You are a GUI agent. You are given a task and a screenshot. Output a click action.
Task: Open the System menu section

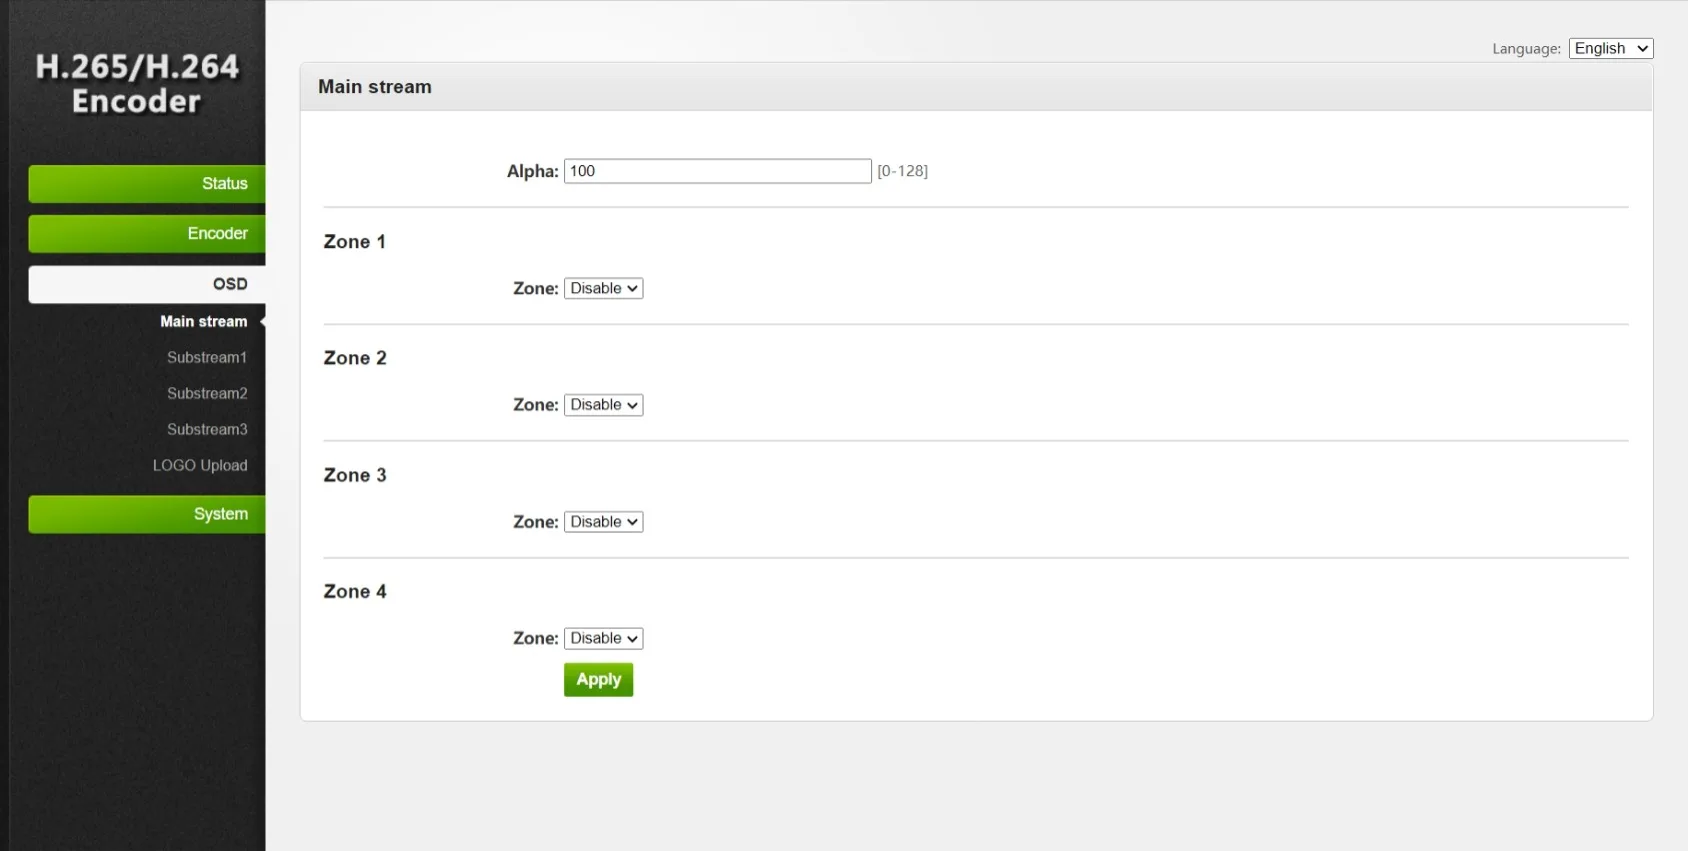click(x=147, y=514)
